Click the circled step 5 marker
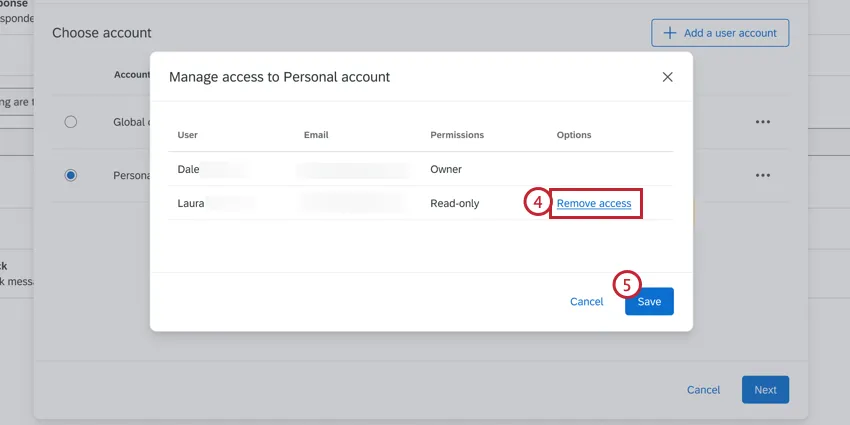This screenshot has width=850, height=425. tap(627, 285)
